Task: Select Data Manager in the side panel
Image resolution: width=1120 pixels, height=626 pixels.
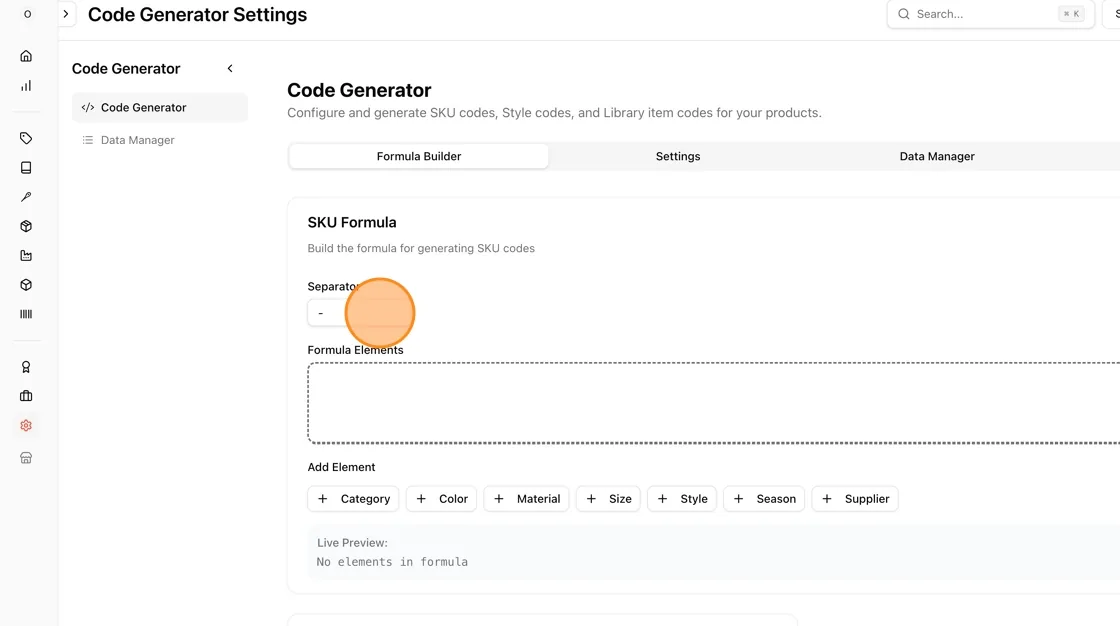Action: [x=160, y=140]
